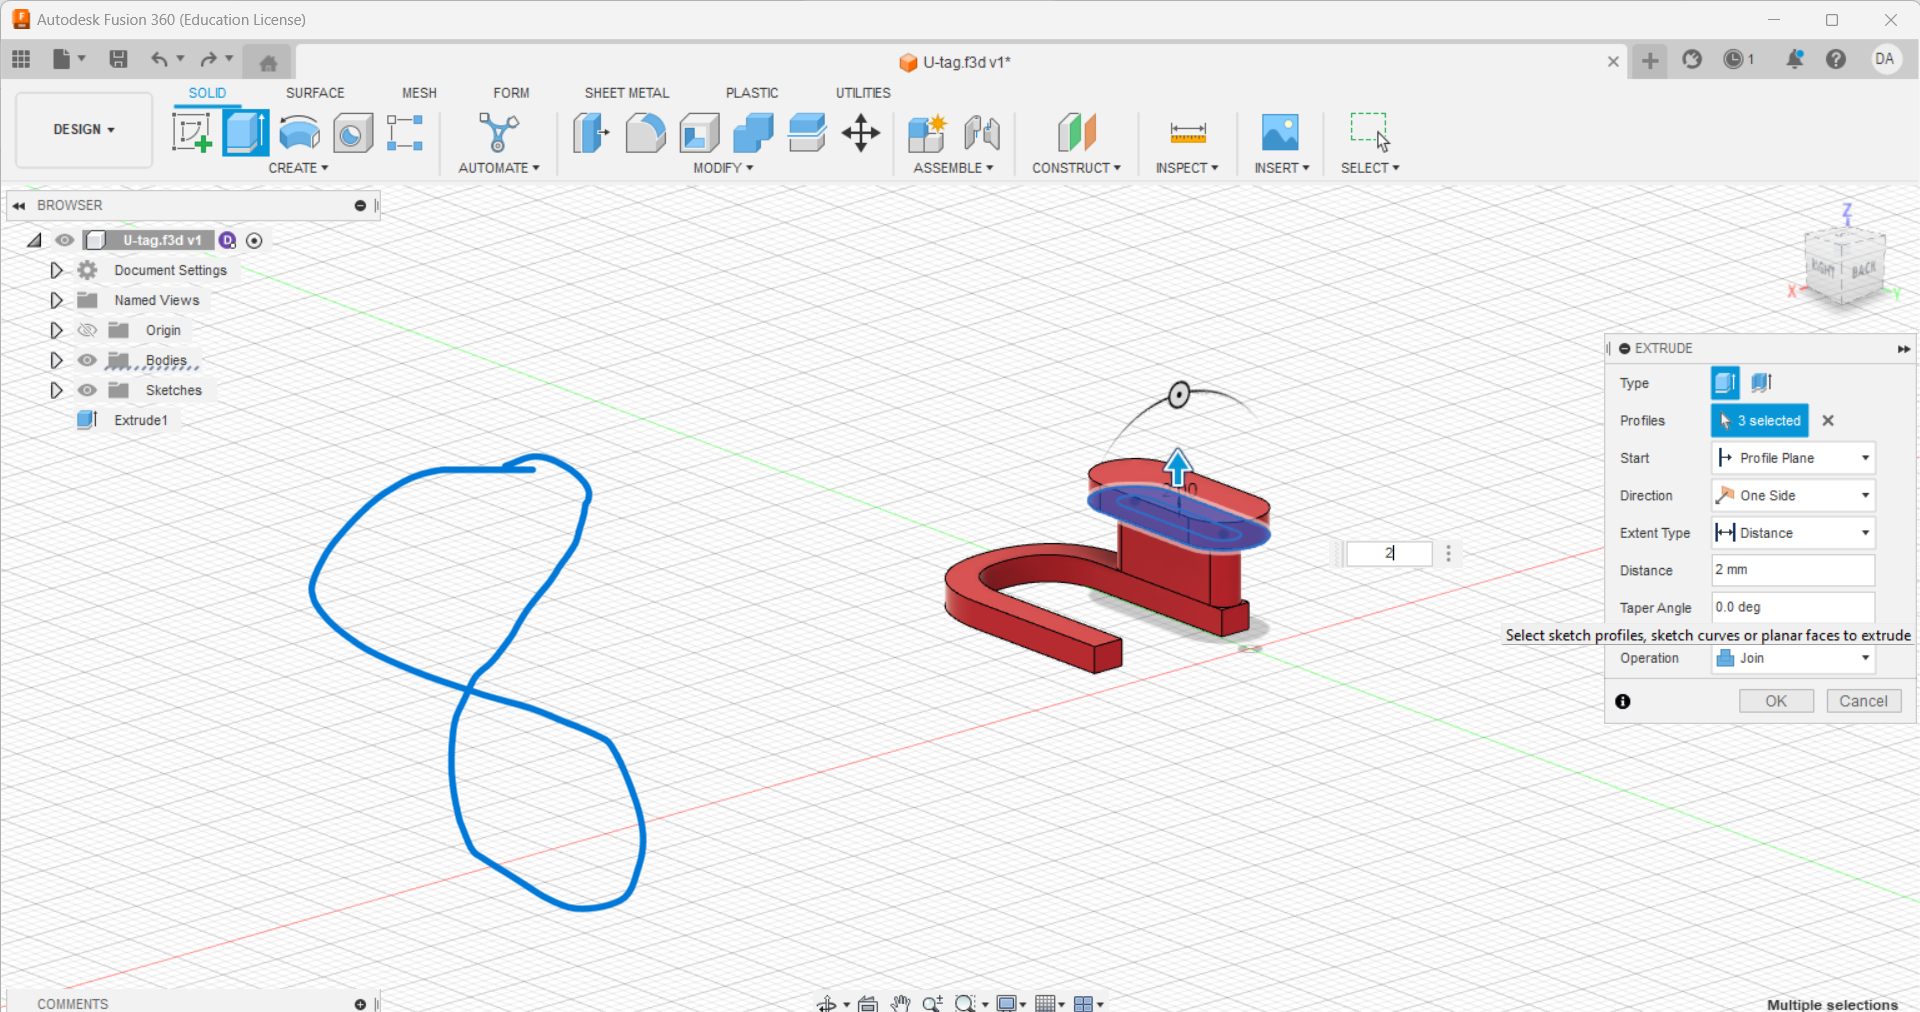The height and width of the screenshot is (1012, 1920).
Task: Click the Distance value field showing 2 mm
Action: 1791,569
